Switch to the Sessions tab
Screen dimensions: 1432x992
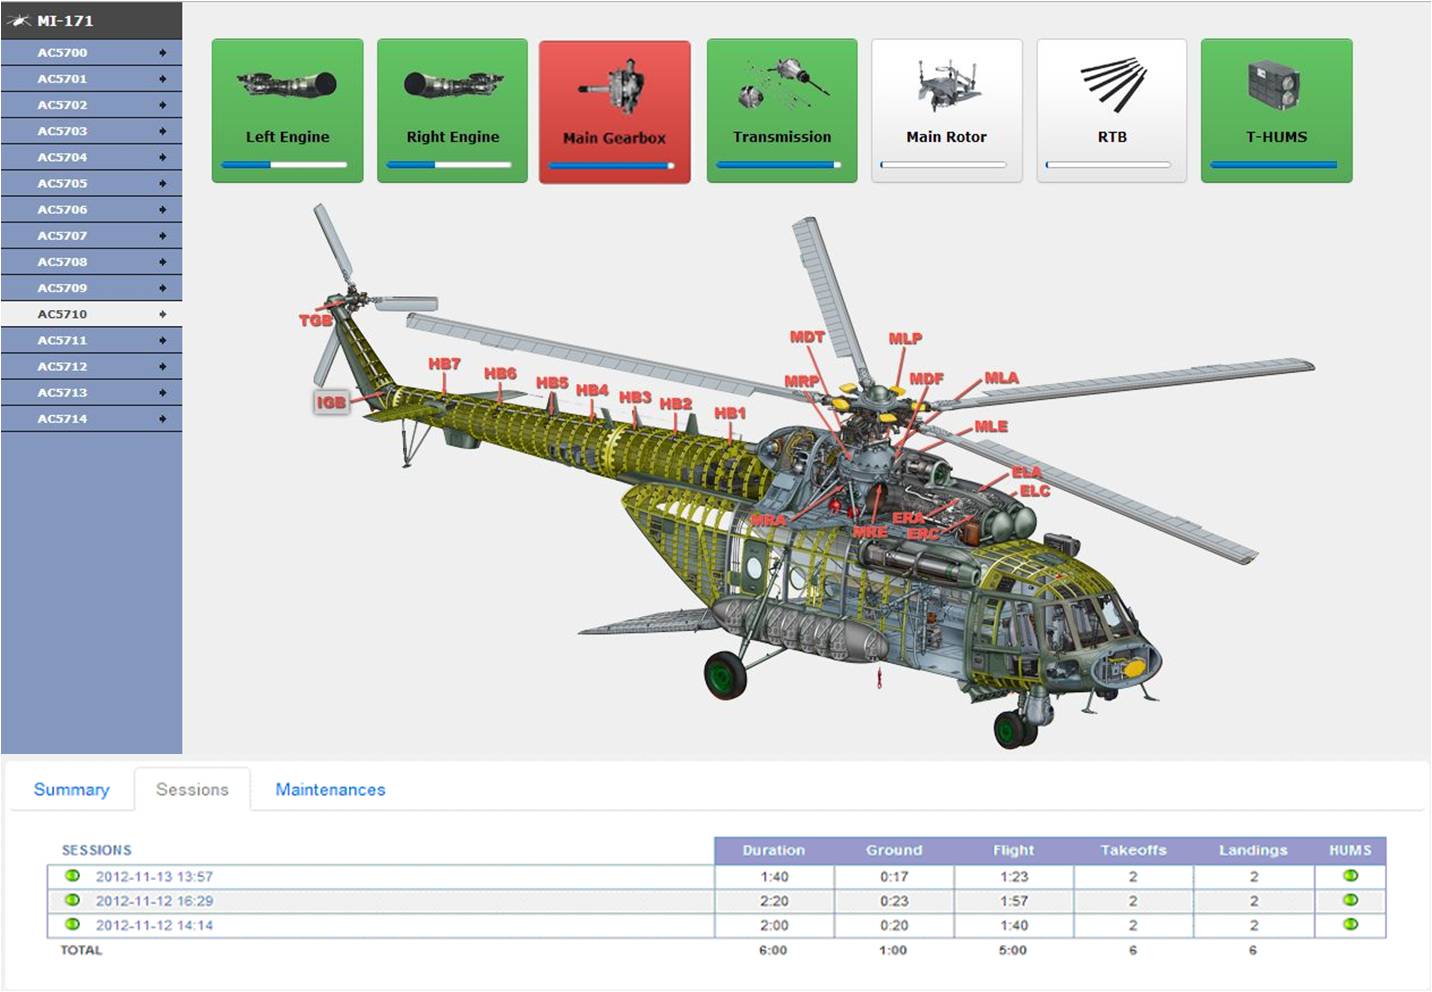pos(192,790)
